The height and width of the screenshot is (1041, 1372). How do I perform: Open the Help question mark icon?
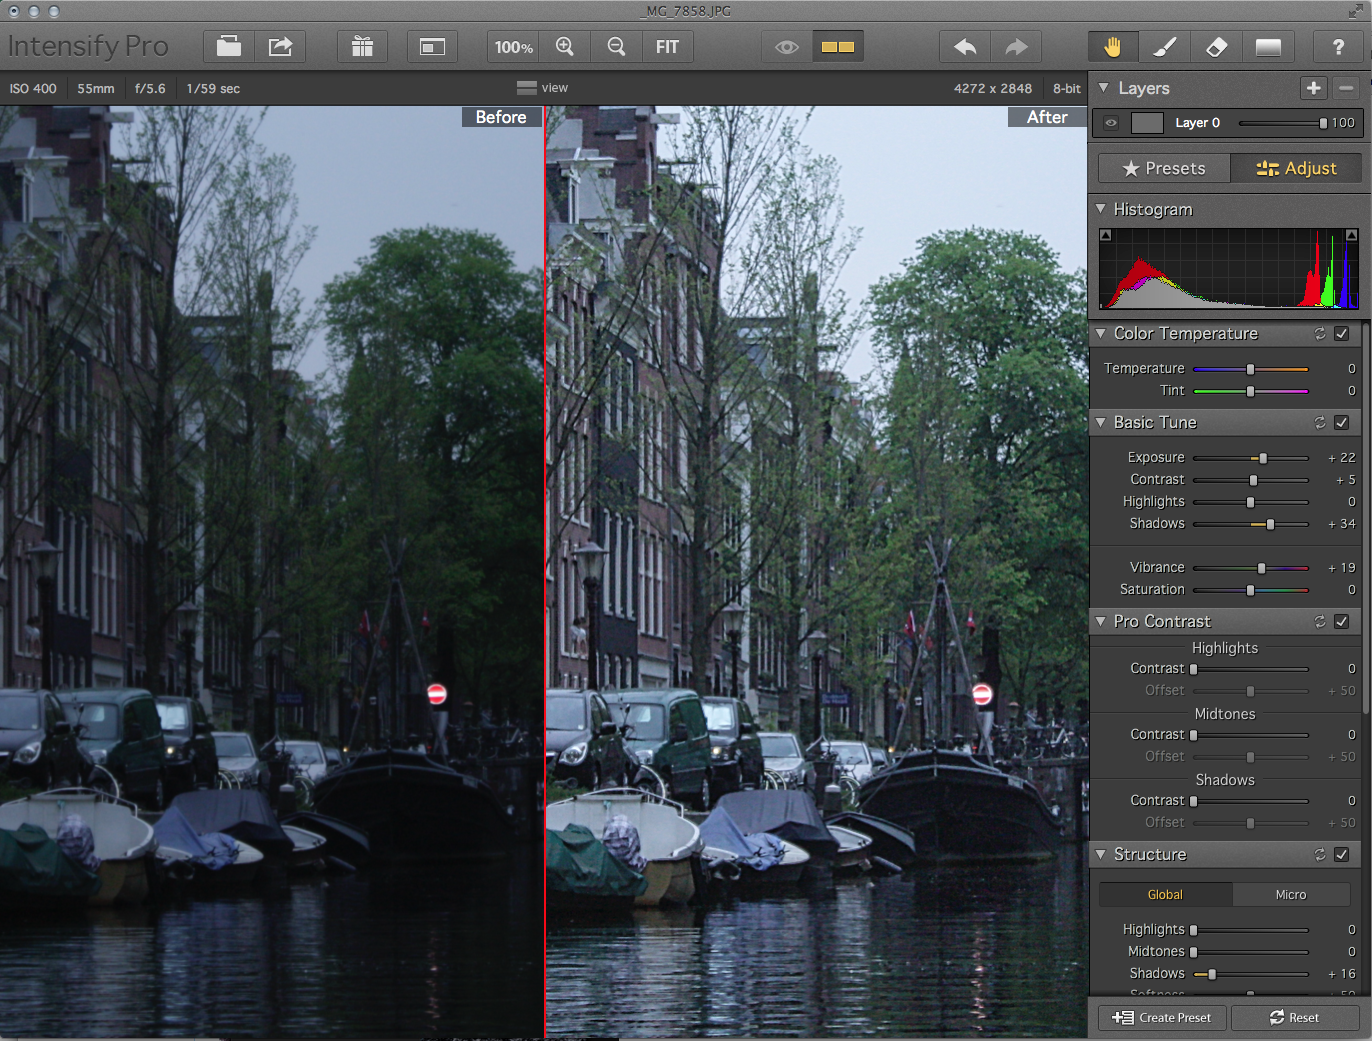[1339, 46]
